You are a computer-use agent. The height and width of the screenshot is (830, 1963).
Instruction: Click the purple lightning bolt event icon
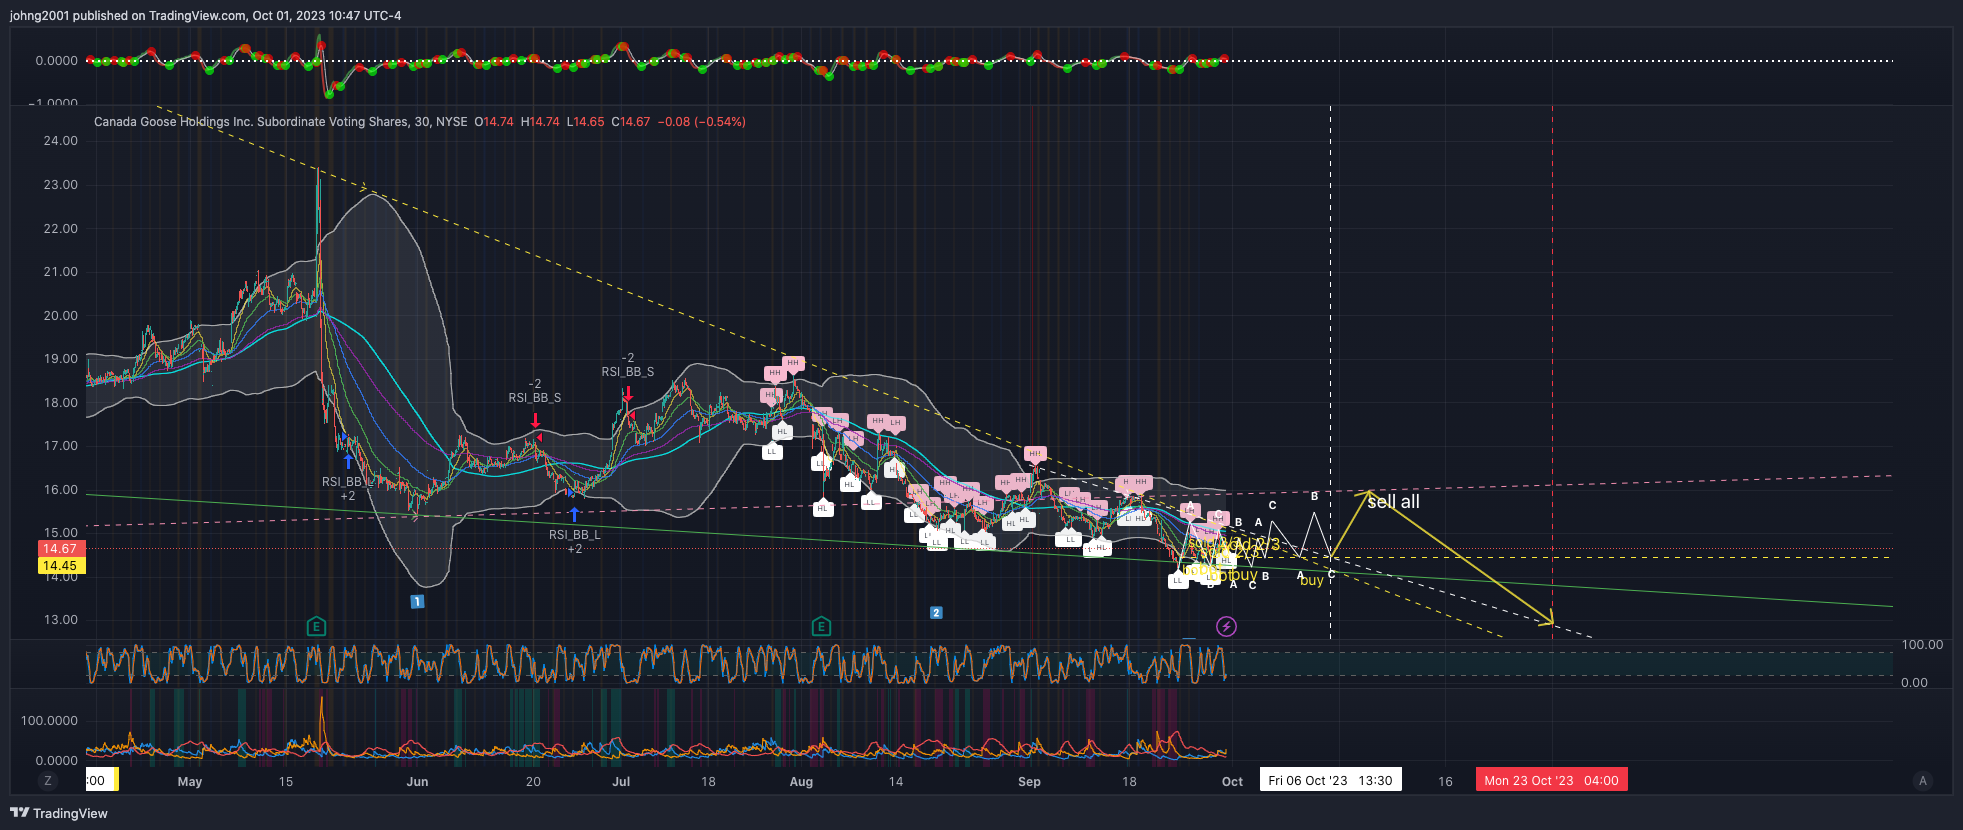pos(1226,627)
